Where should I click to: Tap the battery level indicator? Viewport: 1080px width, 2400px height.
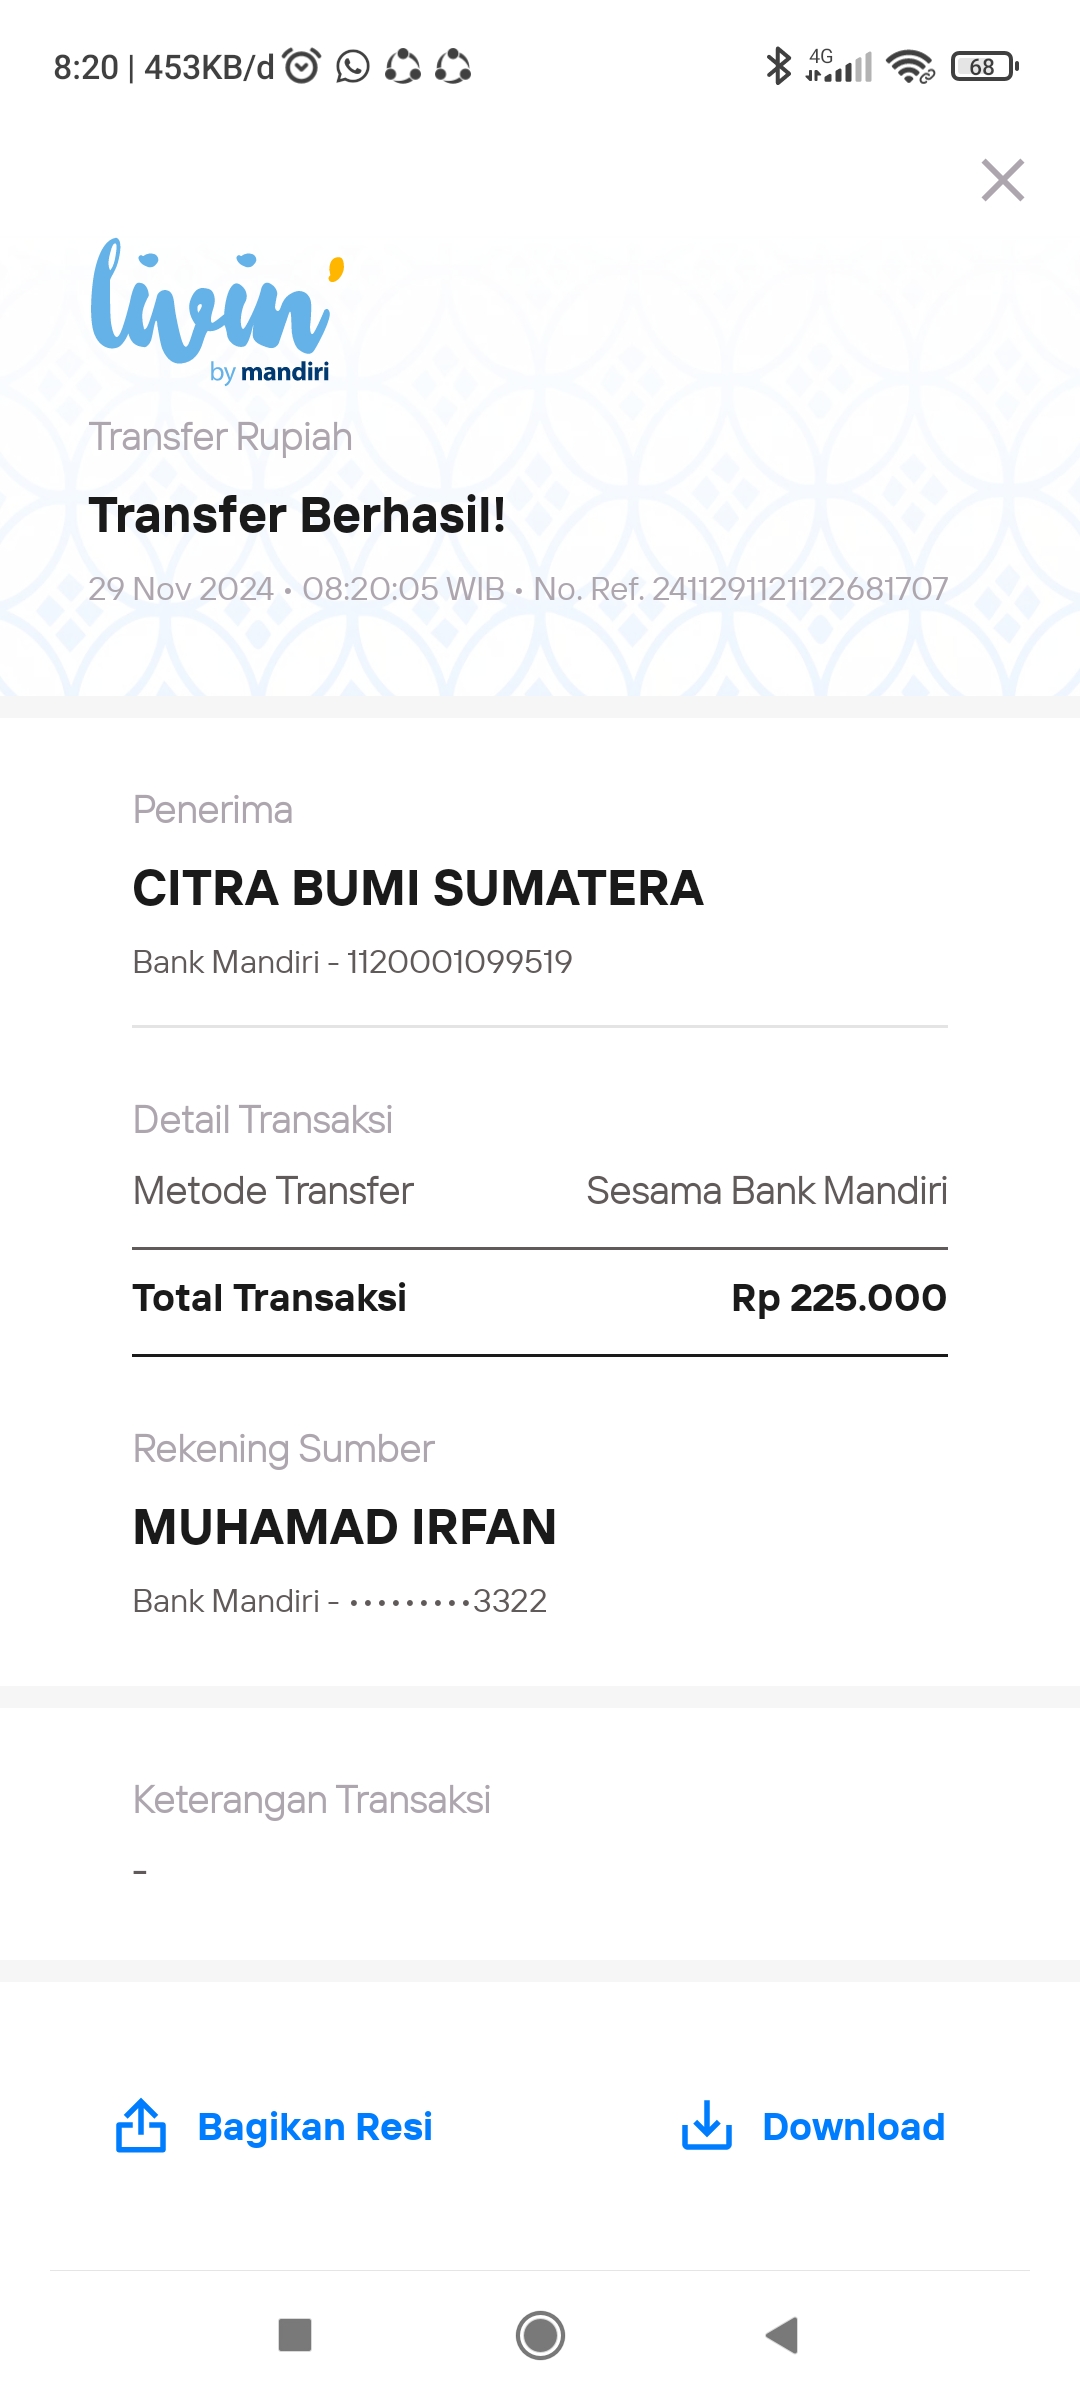tap(985, 67)
